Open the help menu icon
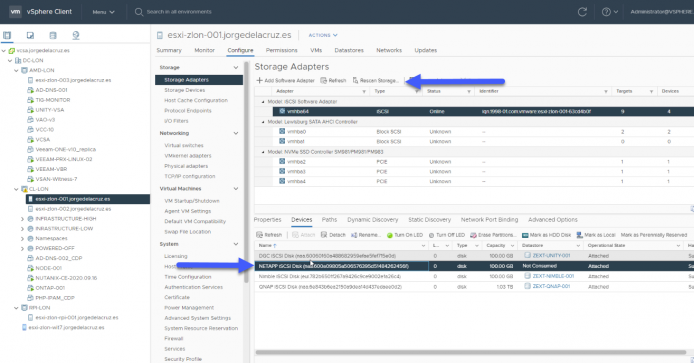The image size is (694, 363). point(609,12)
